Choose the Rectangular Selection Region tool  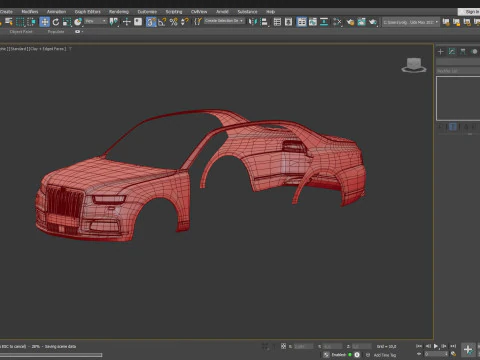[x=20, y=22]
